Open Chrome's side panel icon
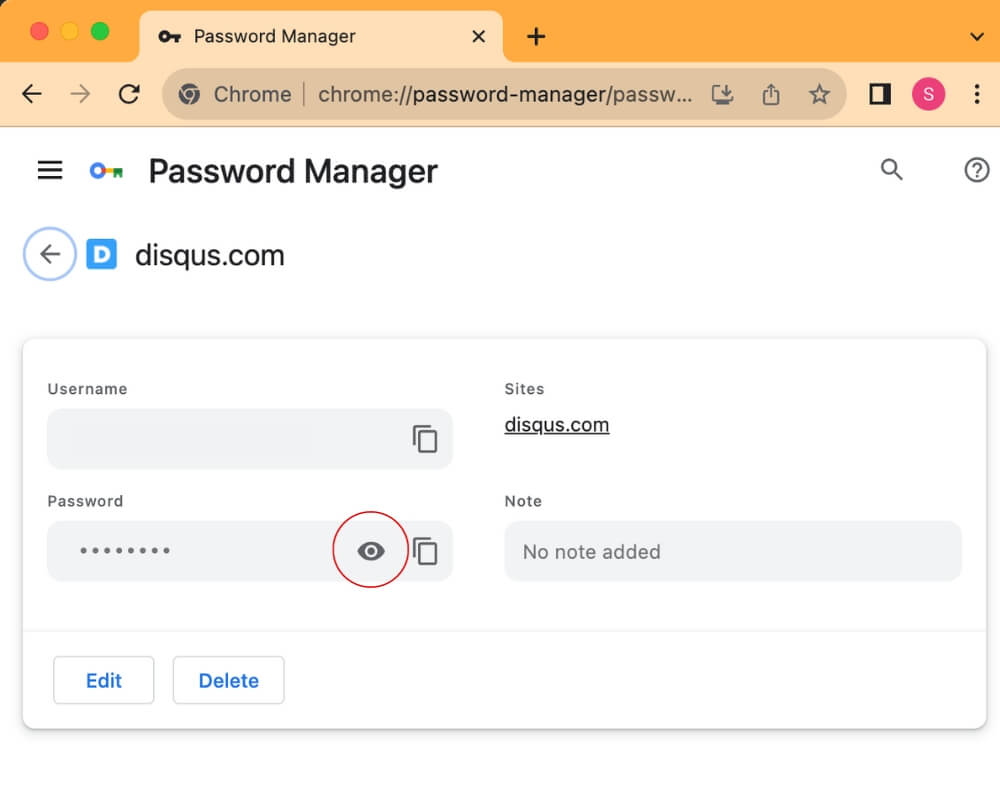This screenshot has width=1000, height=800. click(879, 93)
